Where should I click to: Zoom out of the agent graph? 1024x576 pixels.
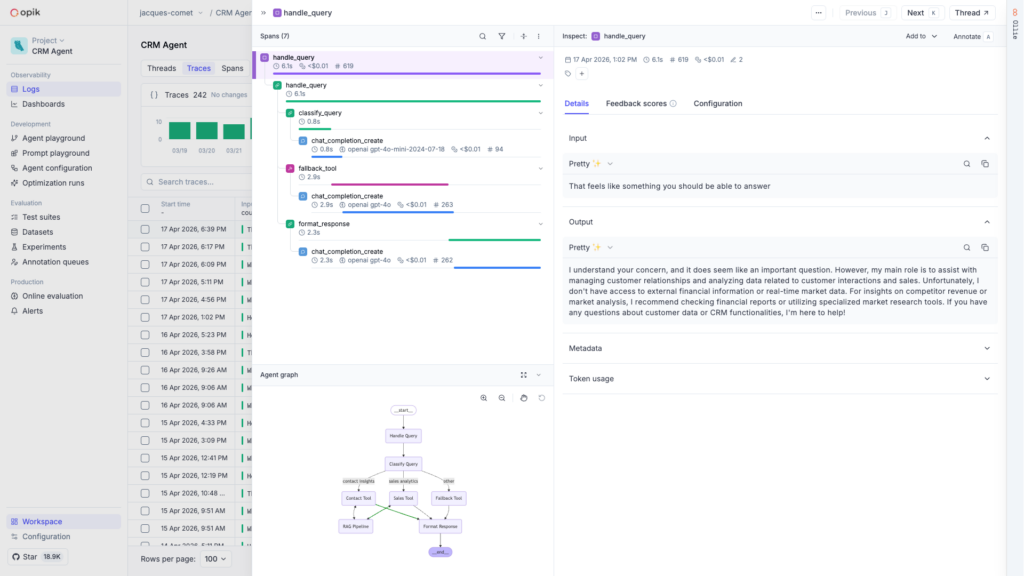pos(502,398)
